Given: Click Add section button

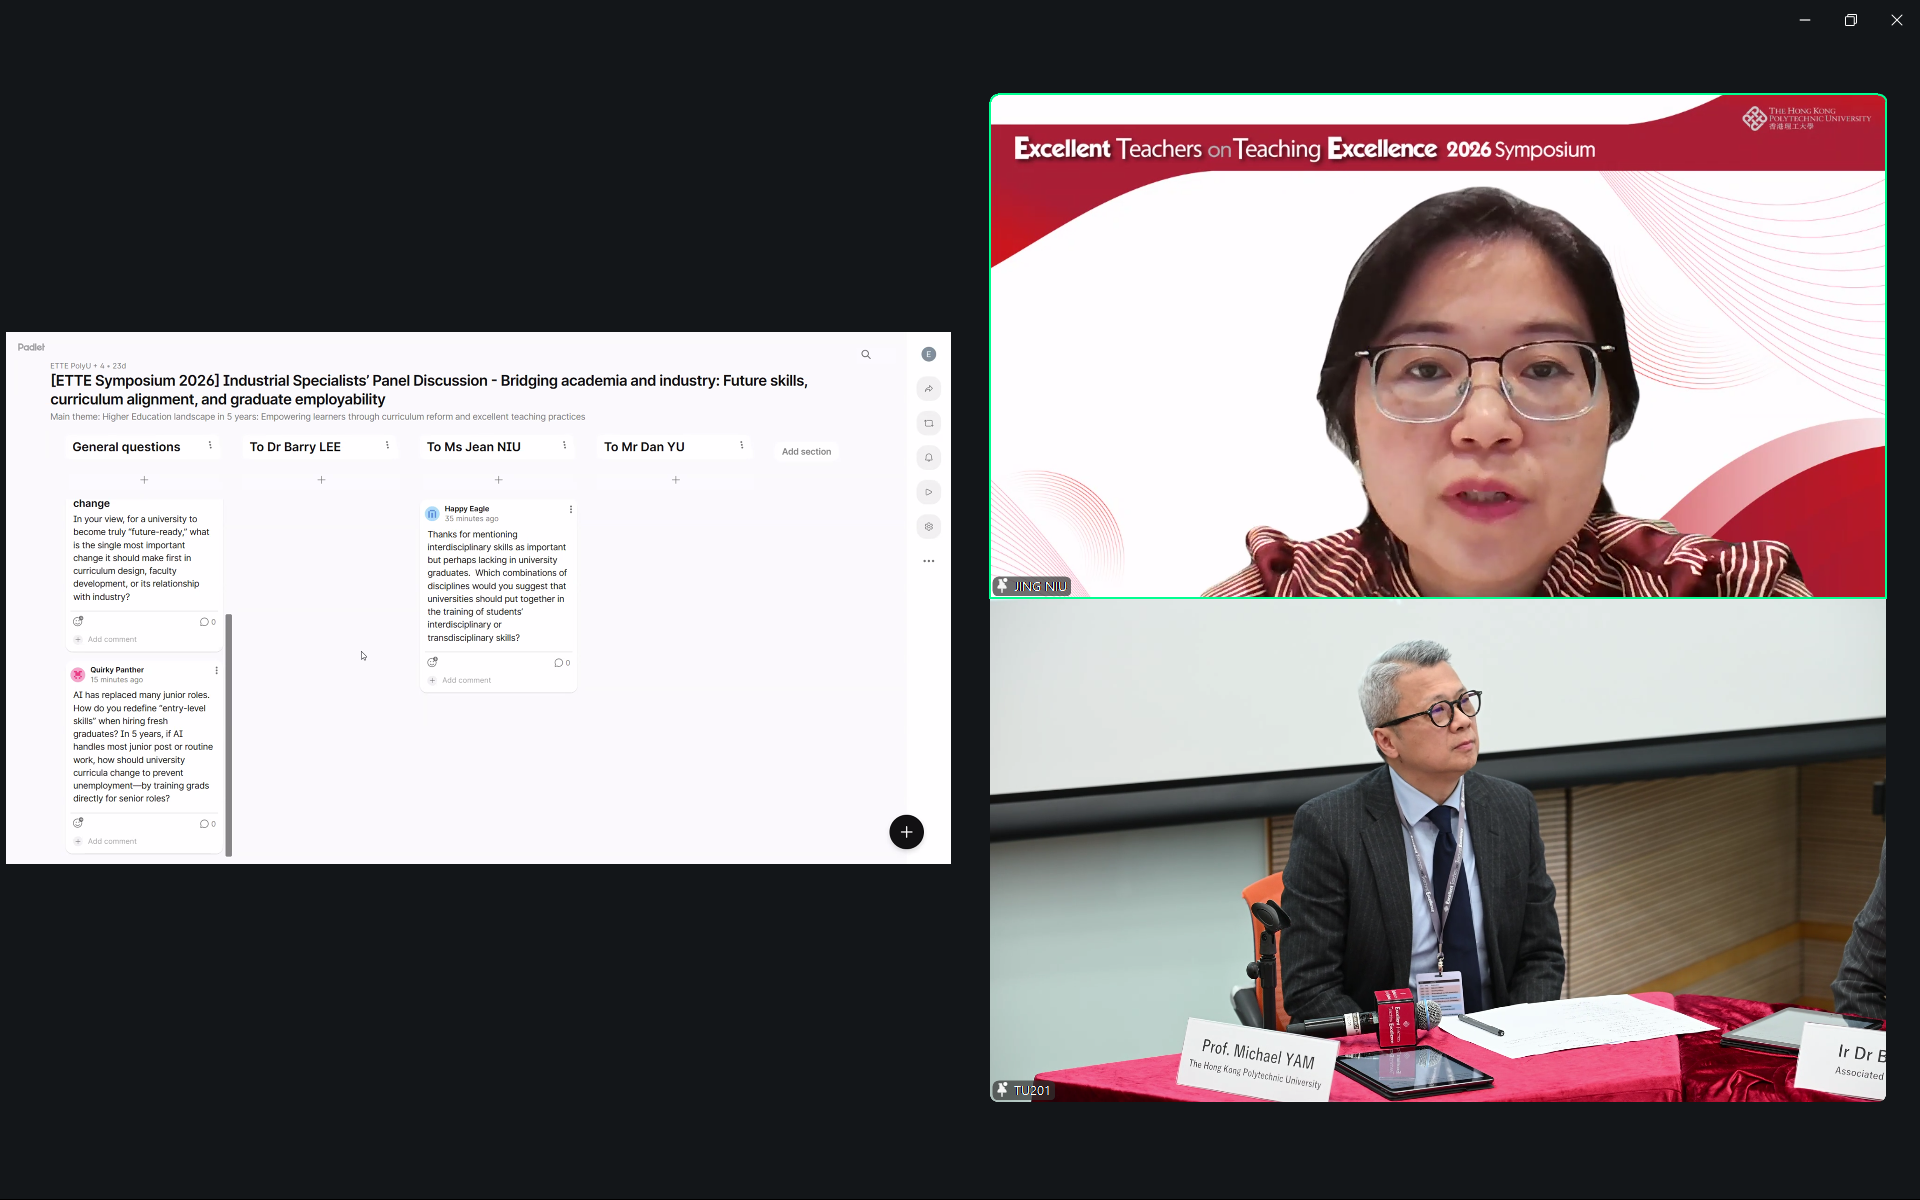Looking at the screenshot, I should [x=806, y=452].
